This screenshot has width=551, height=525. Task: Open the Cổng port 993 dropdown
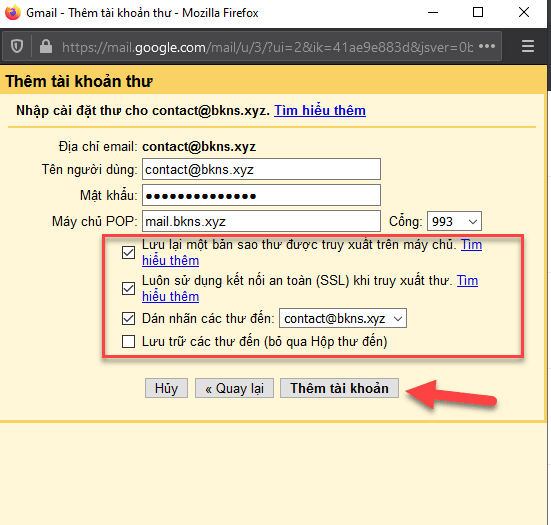(x=454, y=221)
